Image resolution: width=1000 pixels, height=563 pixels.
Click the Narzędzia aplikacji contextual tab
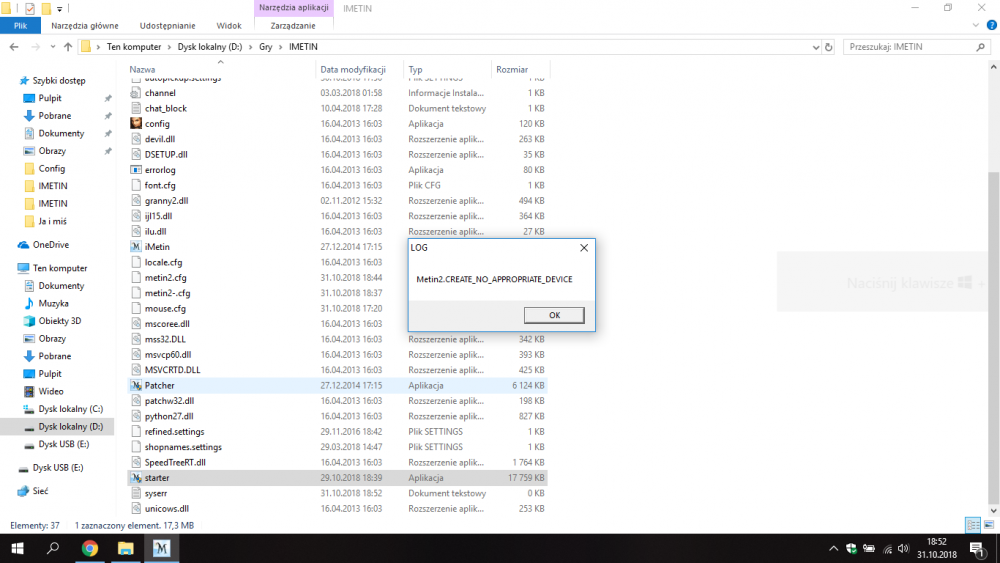[x=293, y=8]
